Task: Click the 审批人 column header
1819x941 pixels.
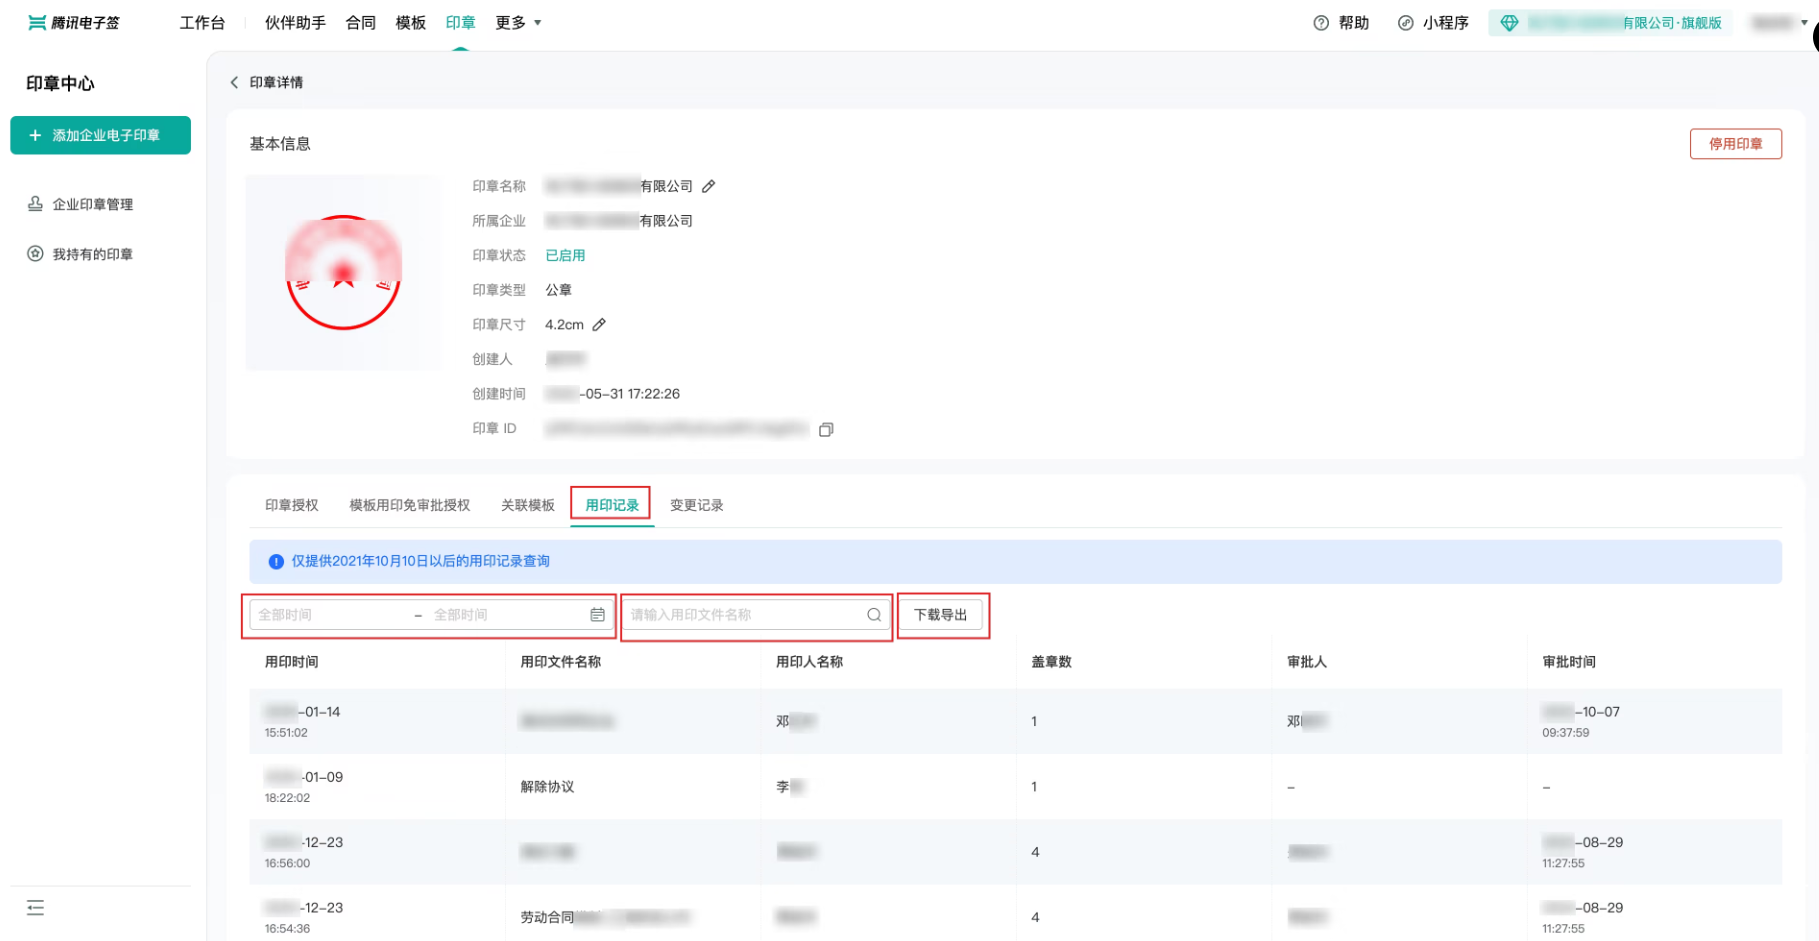Action: [x=1307, y=662]
